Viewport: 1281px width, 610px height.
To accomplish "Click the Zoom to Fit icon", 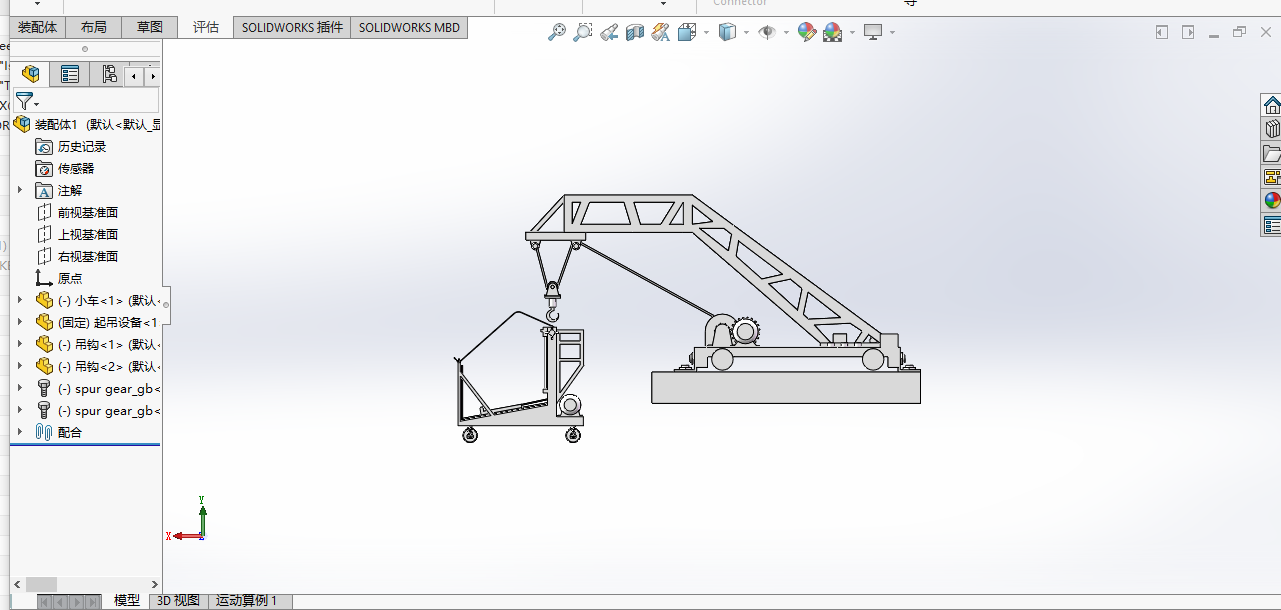I will [x=557, y=32].
